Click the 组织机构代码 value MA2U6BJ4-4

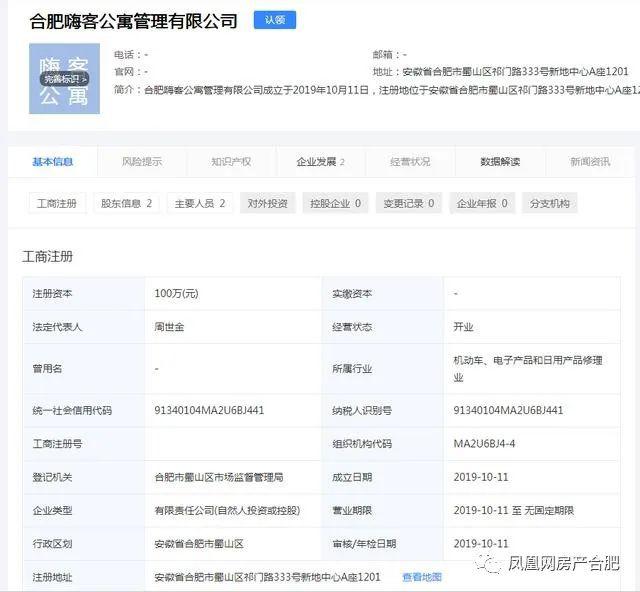tap(484, 444)
